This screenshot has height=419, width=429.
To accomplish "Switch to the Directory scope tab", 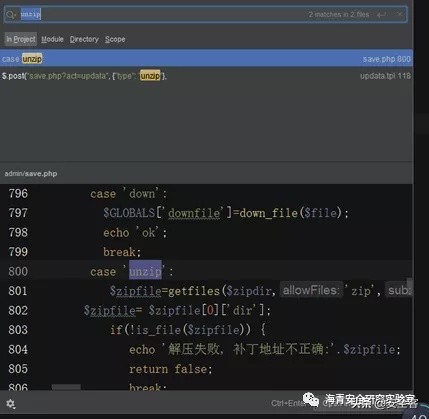I will (84, 39).
